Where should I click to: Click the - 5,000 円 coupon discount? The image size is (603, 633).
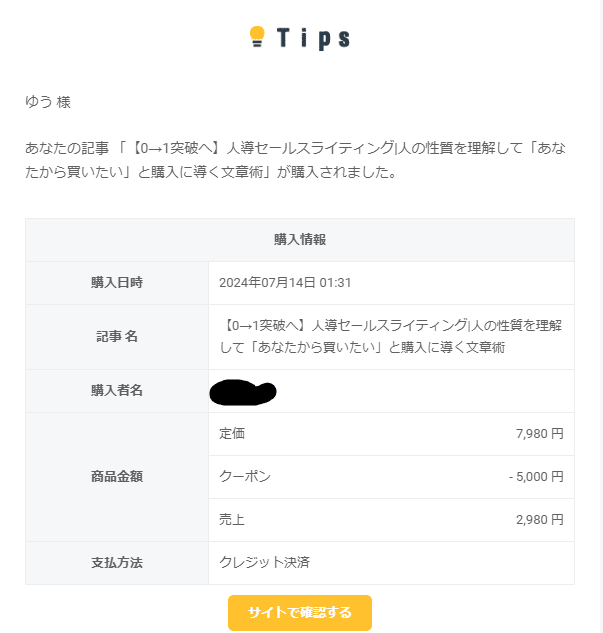(536, 477)
